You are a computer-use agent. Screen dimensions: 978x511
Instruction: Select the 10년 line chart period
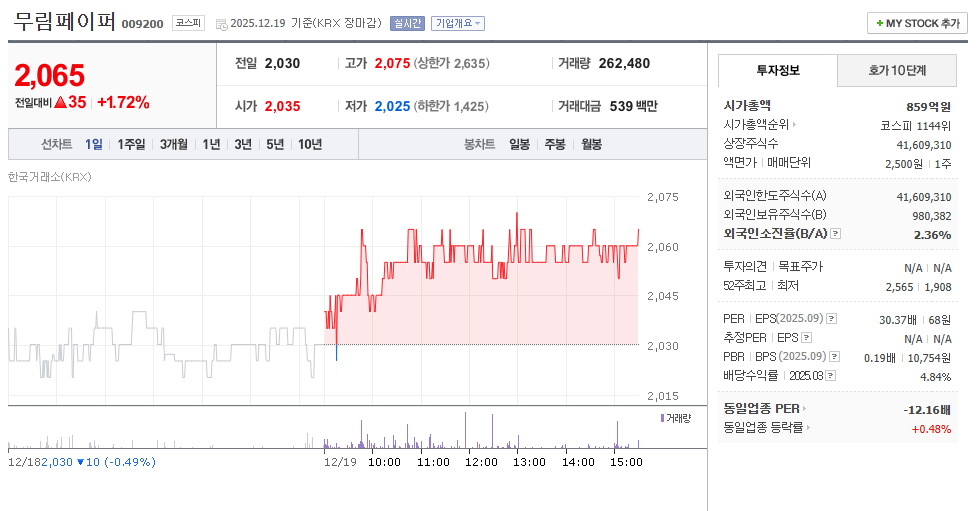coord(310,145)
